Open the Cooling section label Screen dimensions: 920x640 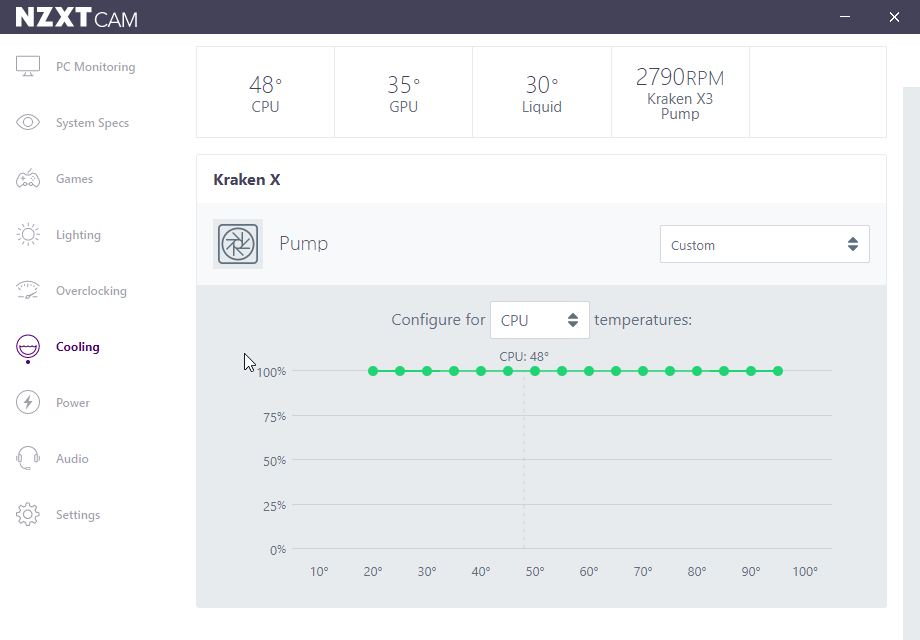(78, 347)
